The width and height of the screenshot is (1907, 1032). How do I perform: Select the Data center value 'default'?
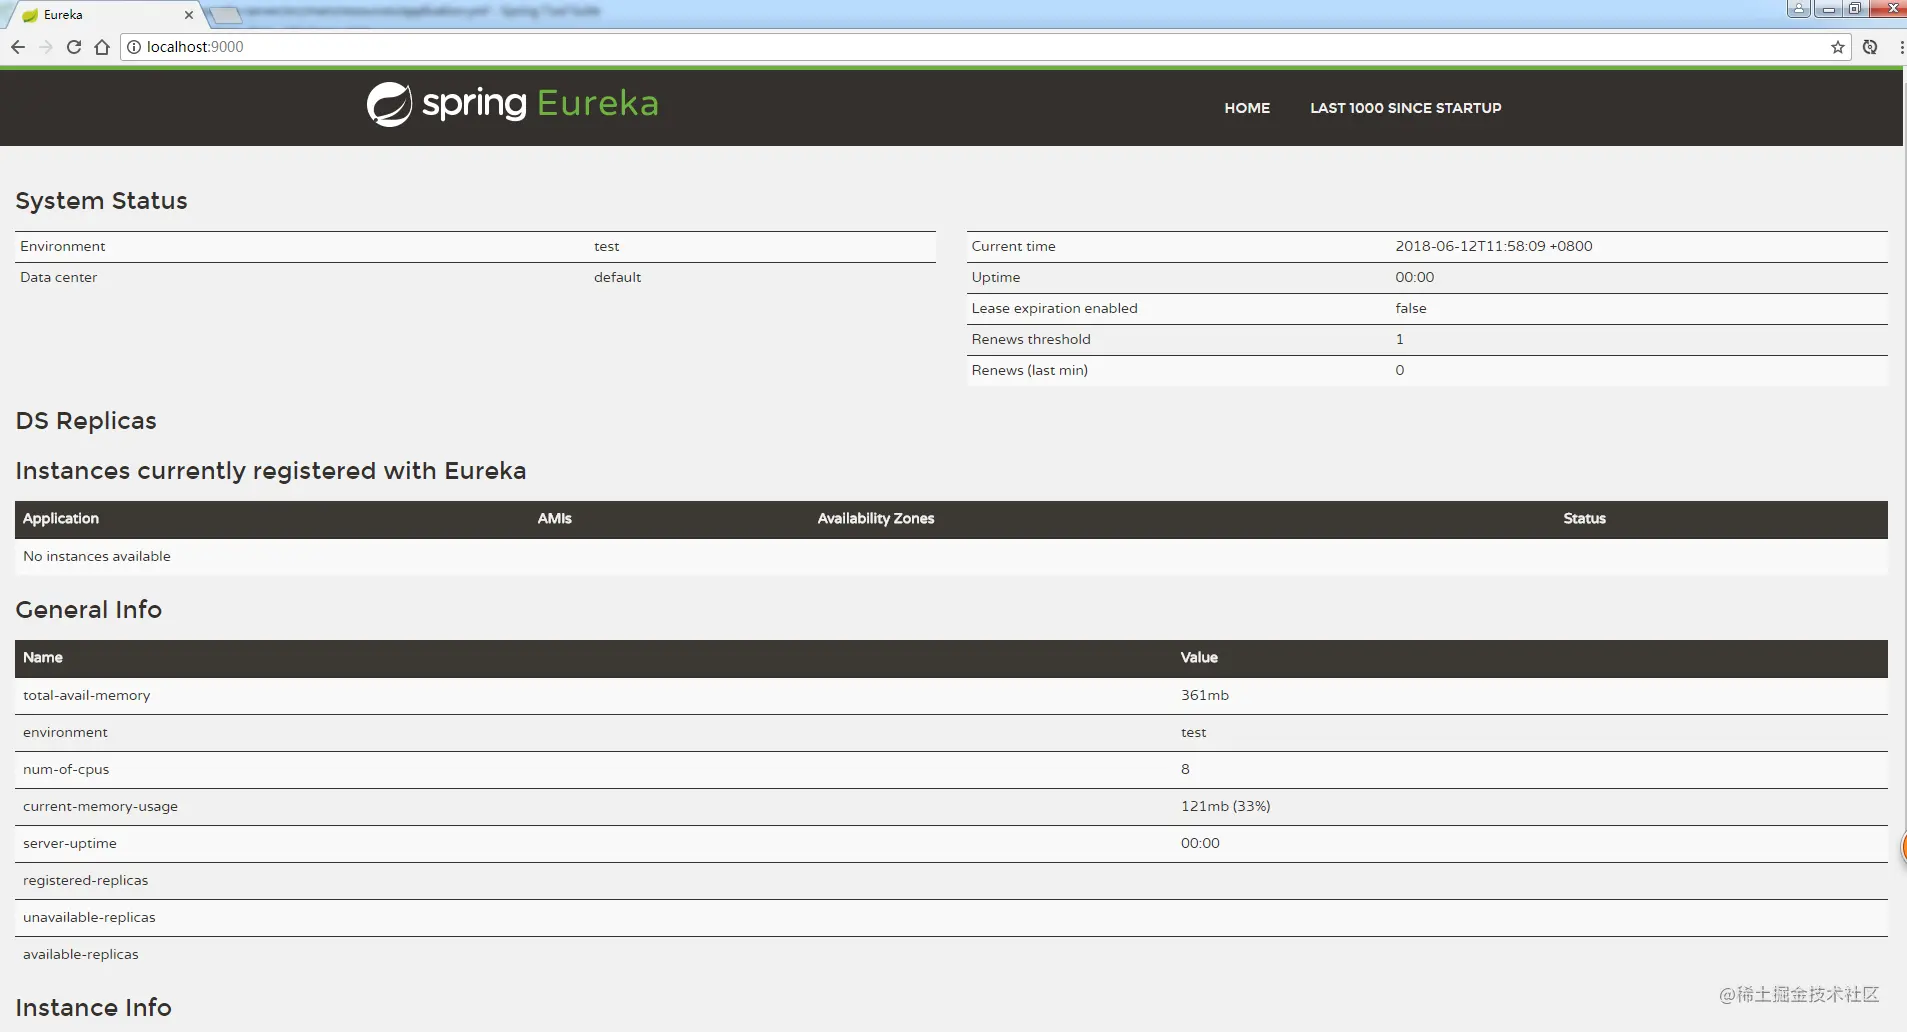[618, 277]
